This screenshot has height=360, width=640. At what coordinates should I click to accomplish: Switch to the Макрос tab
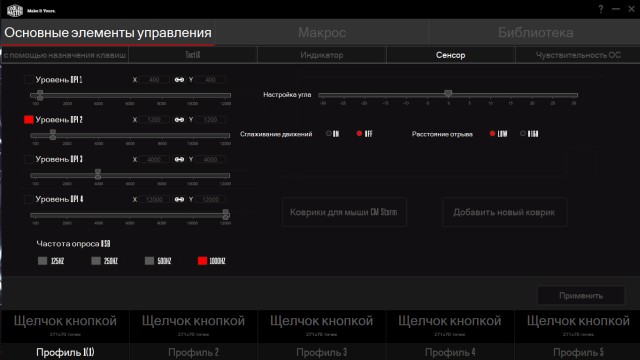coord(322,32)
